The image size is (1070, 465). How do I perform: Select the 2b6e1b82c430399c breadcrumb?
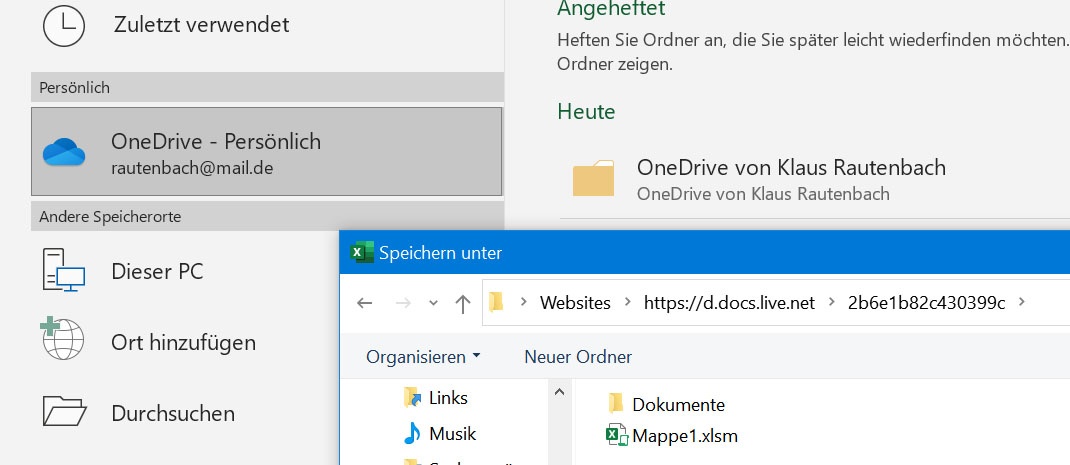click(927, 303)
